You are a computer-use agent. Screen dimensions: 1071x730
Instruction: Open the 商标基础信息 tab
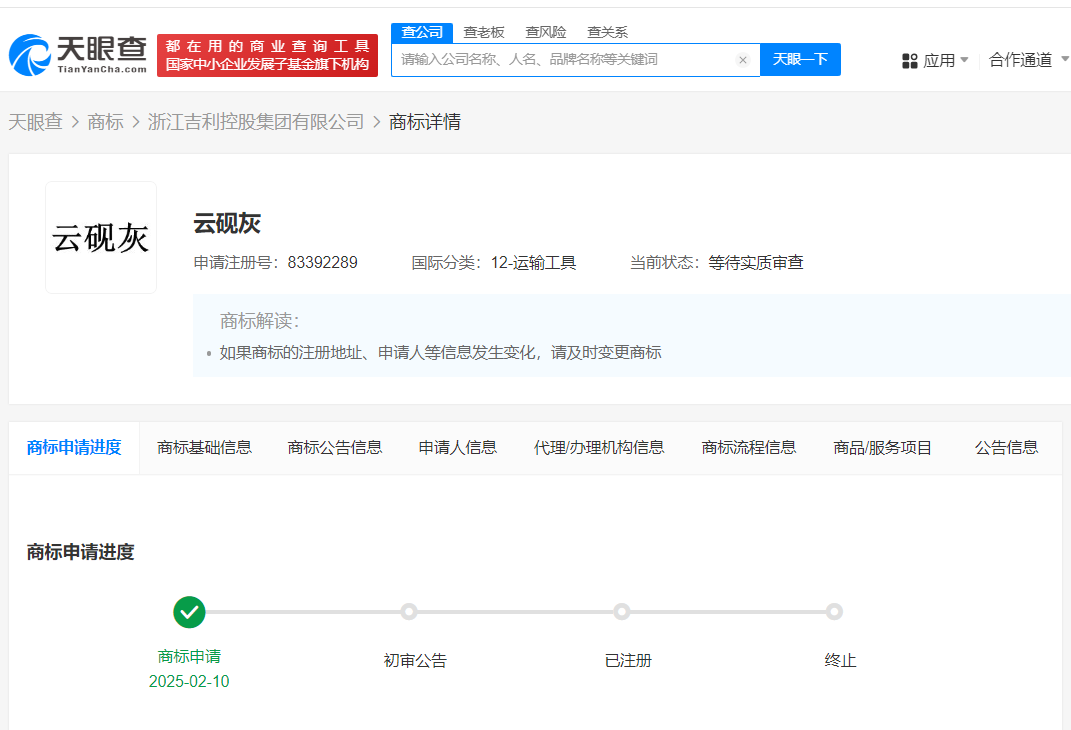click(x=204, y=448)
